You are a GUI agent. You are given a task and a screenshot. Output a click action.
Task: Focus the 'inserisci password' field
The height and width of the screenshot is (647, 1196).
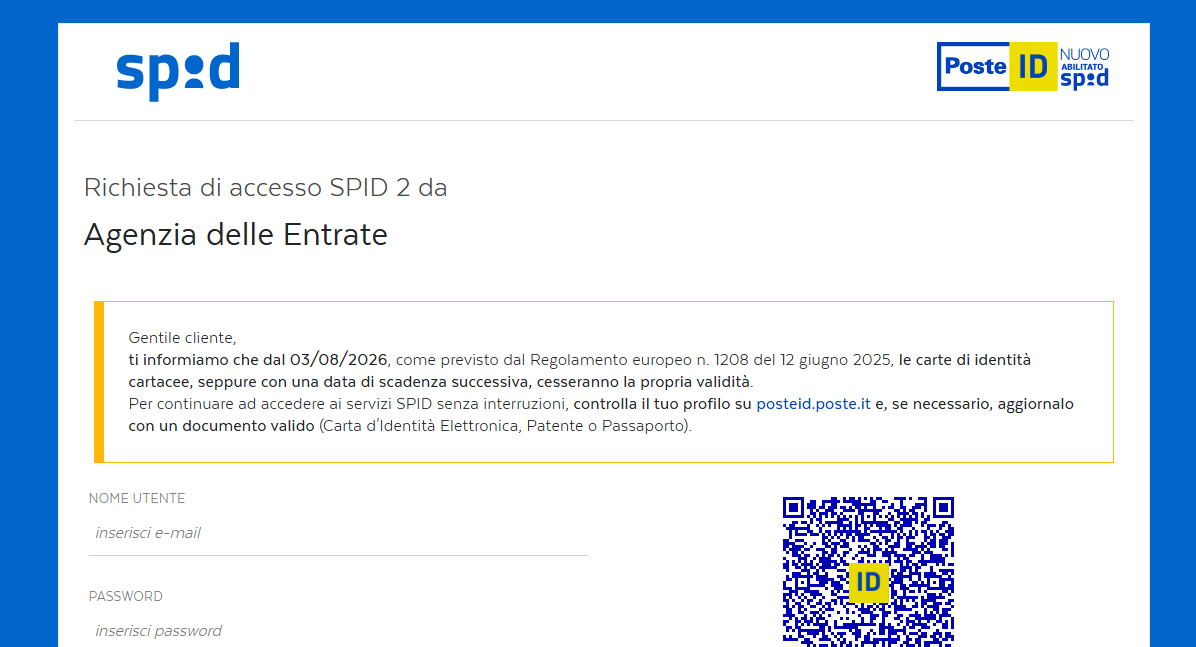pyautogui.click(x=338, y=631)
